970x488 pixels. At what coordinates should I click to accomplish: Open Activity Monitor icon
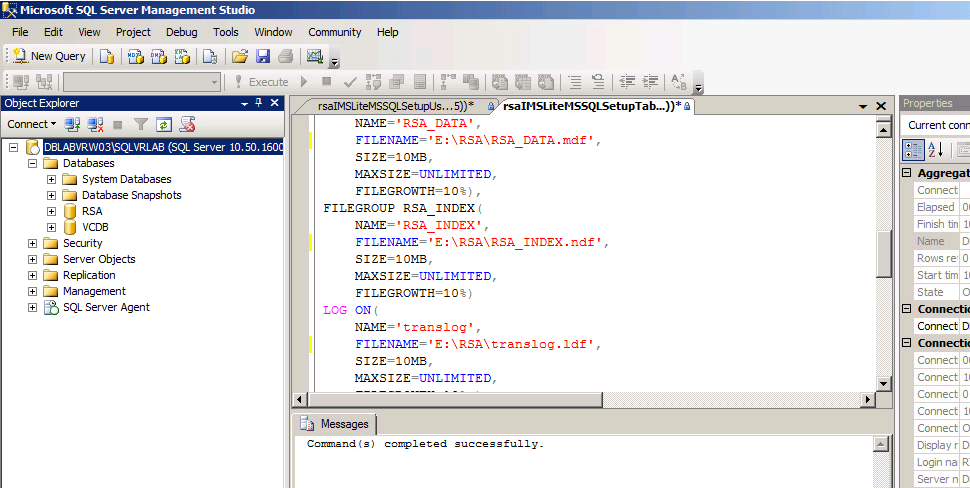315,56
